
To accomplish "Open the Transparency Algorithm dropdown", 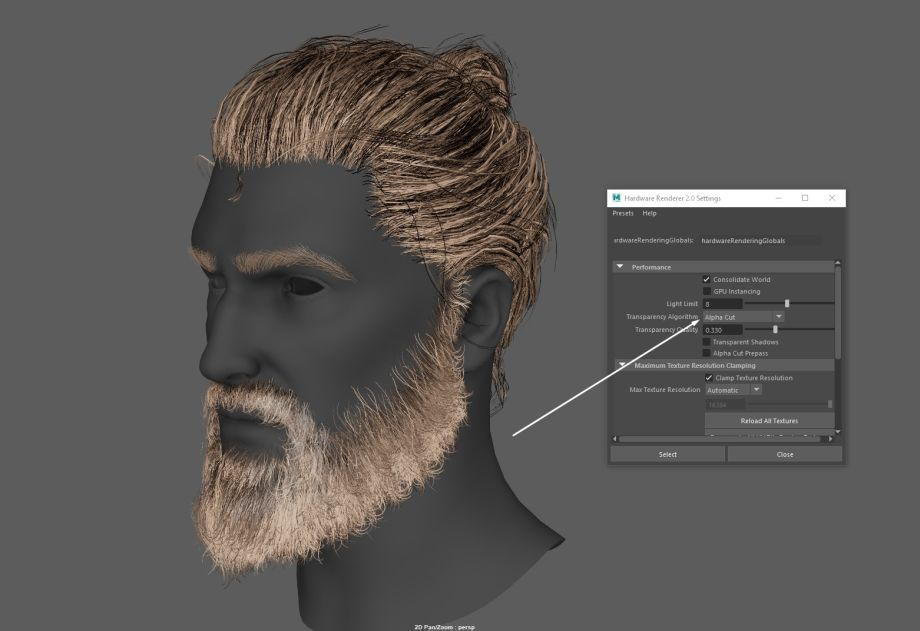I will coord(743,317).
